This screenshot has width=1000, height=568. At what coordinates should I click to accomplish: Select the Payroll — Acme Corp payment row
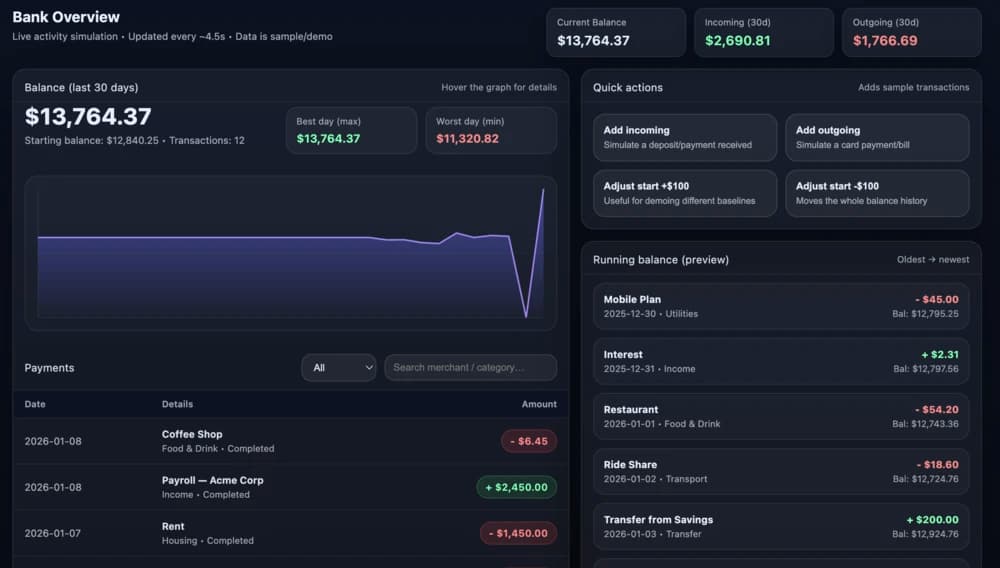point(291,487)
